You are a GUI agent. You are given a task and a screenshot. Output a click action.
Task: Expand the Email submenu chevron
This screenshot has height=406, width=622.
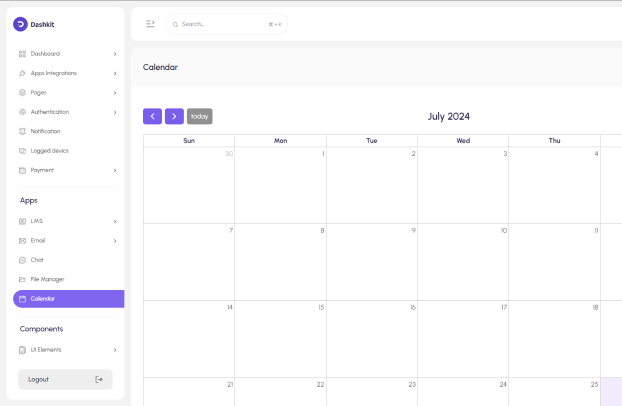tap(115, 241)
